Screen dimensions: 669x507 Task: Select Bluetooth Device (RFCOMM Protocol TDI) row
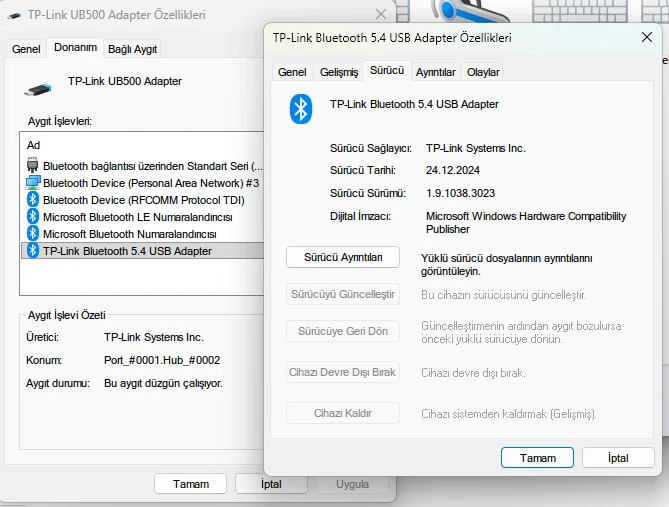(143, 200)
